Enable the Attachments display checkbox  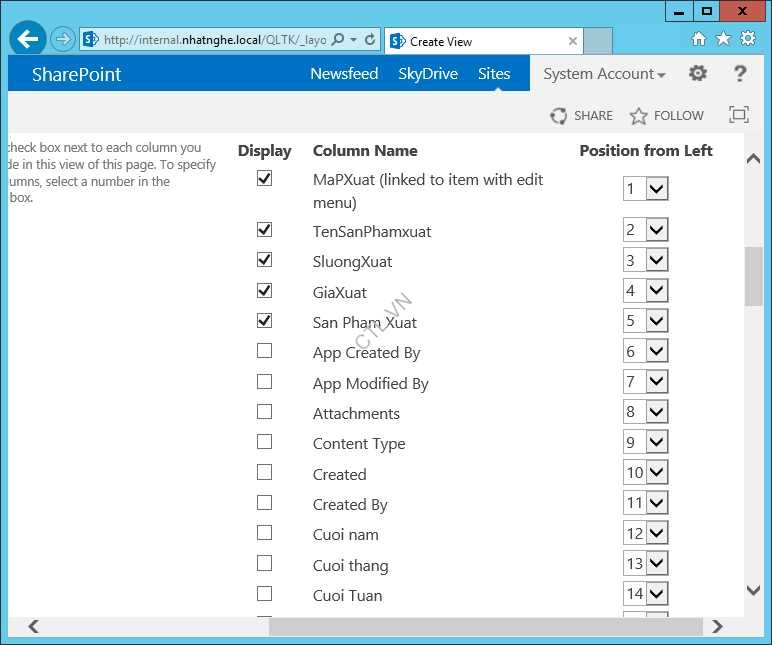pyautogui.click(x=264, y=411)
